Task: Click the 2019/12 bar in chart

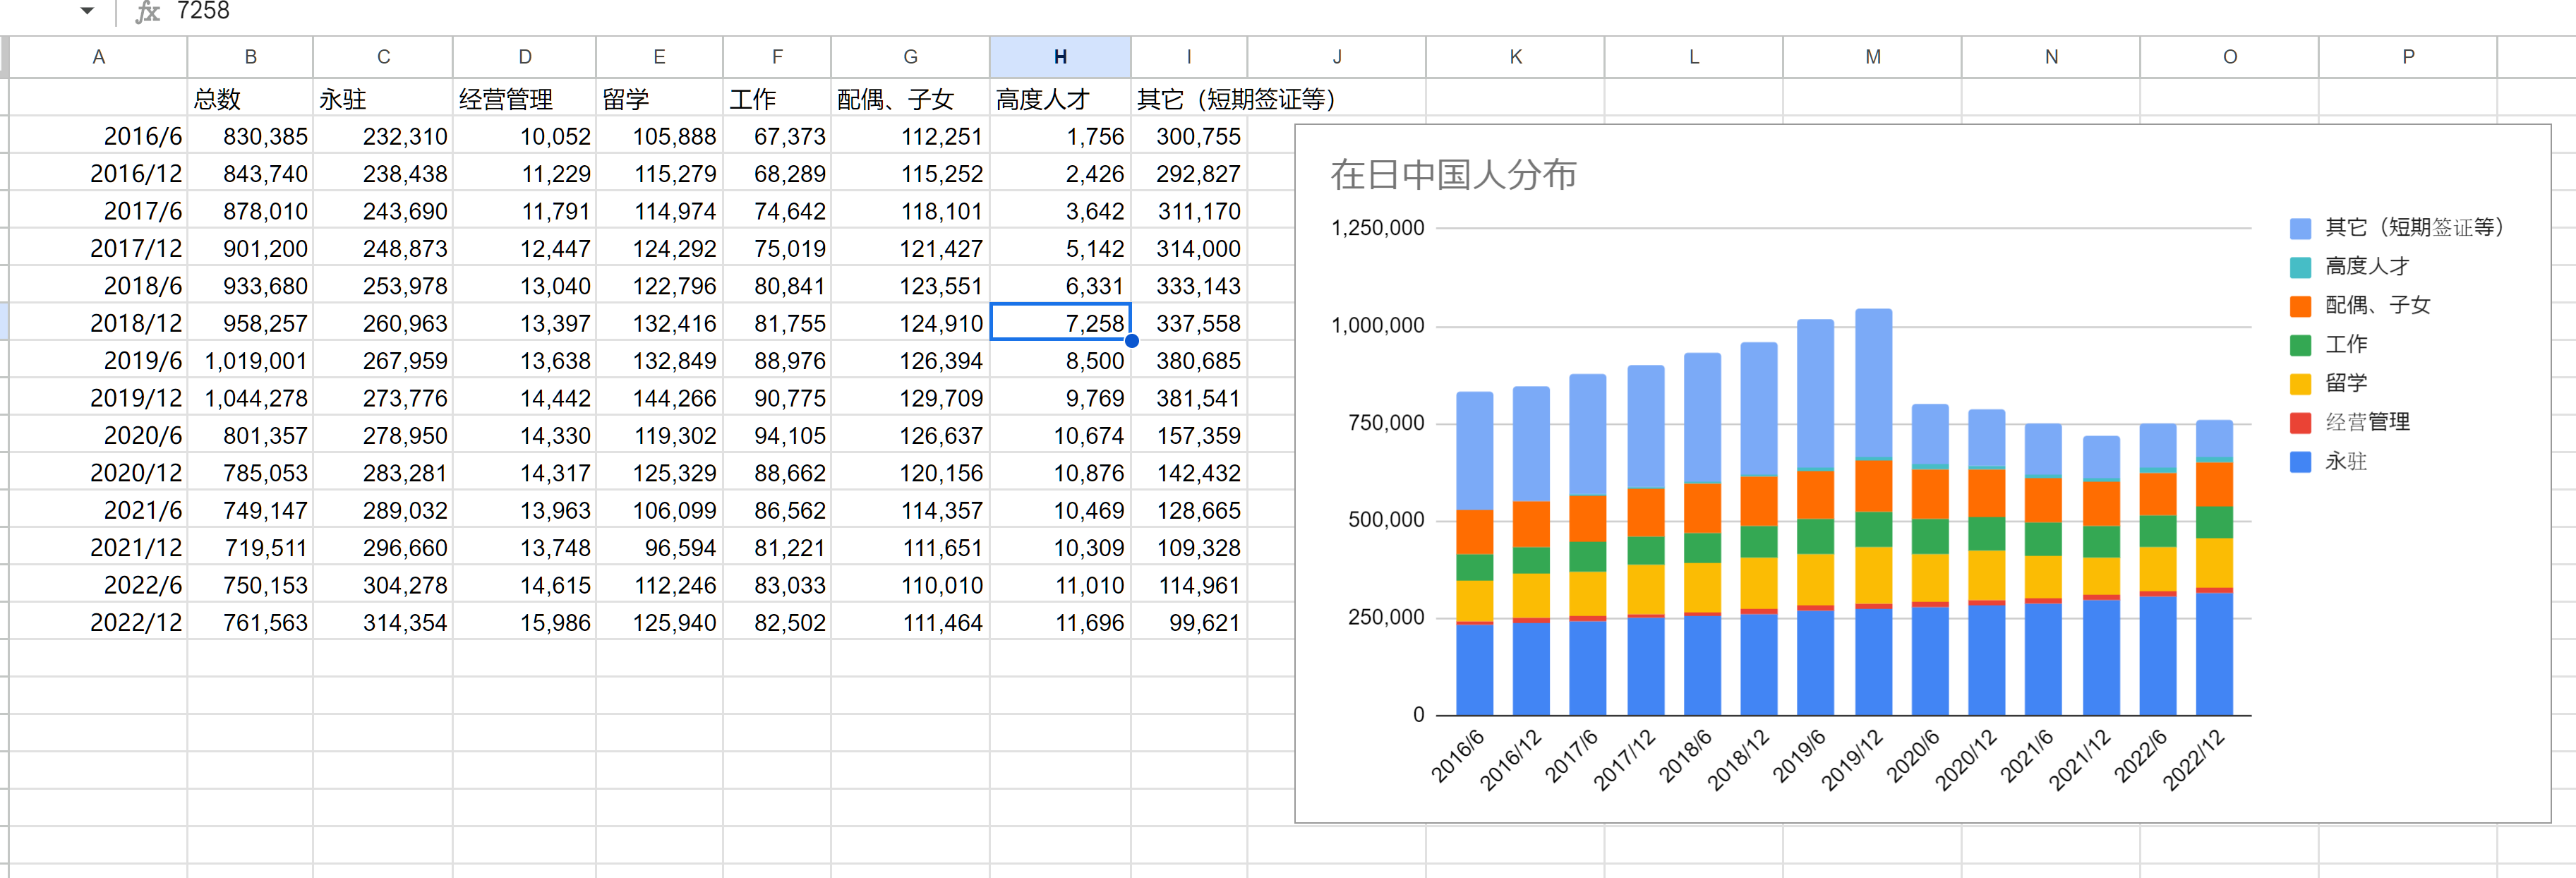Action: [x=1873, y=512]
